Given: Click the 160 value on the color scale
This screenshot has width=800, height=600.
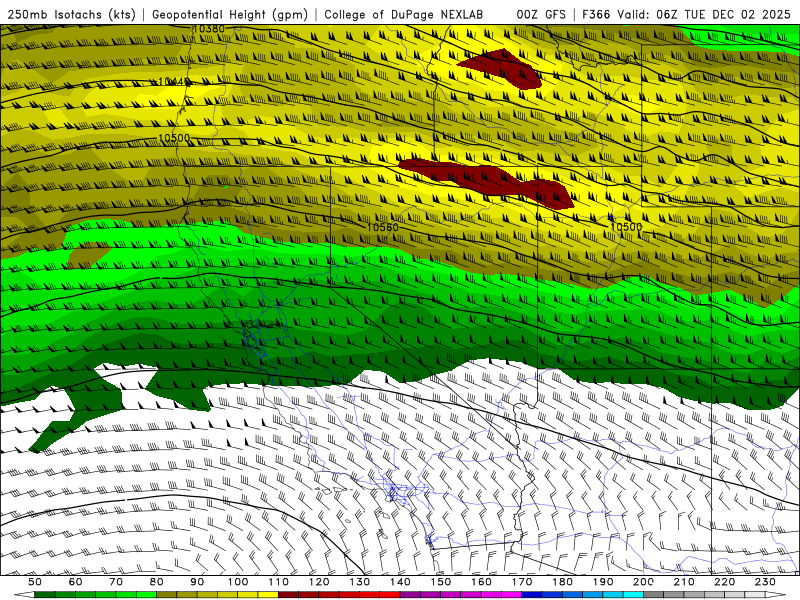Looking at the screenshot, I should [x=481, y=582].
